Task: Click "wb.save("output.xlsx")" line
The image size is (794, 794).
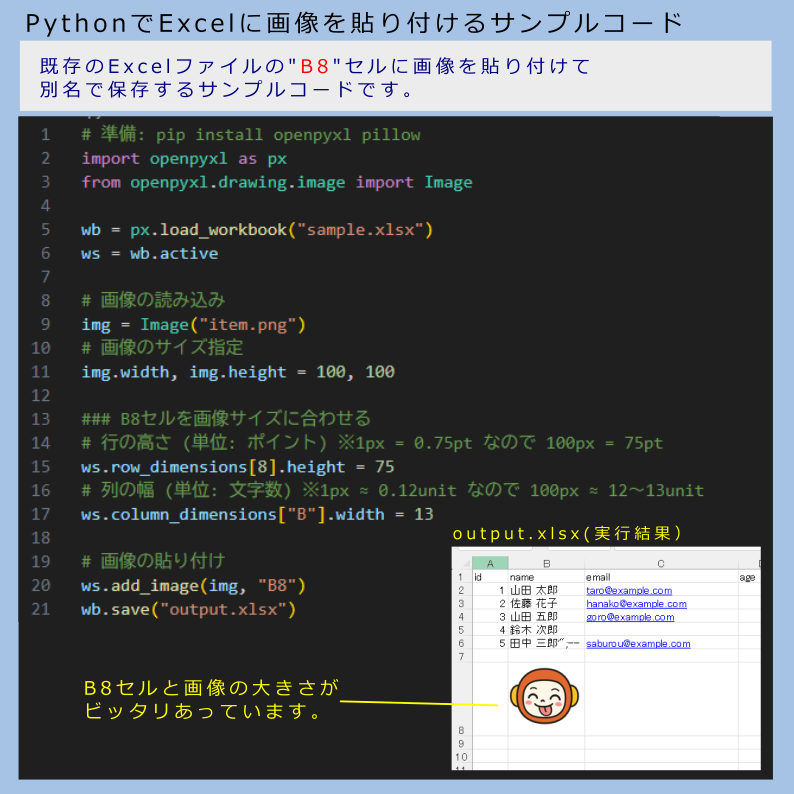Action: pyautogui.click(x=188, y=609)
